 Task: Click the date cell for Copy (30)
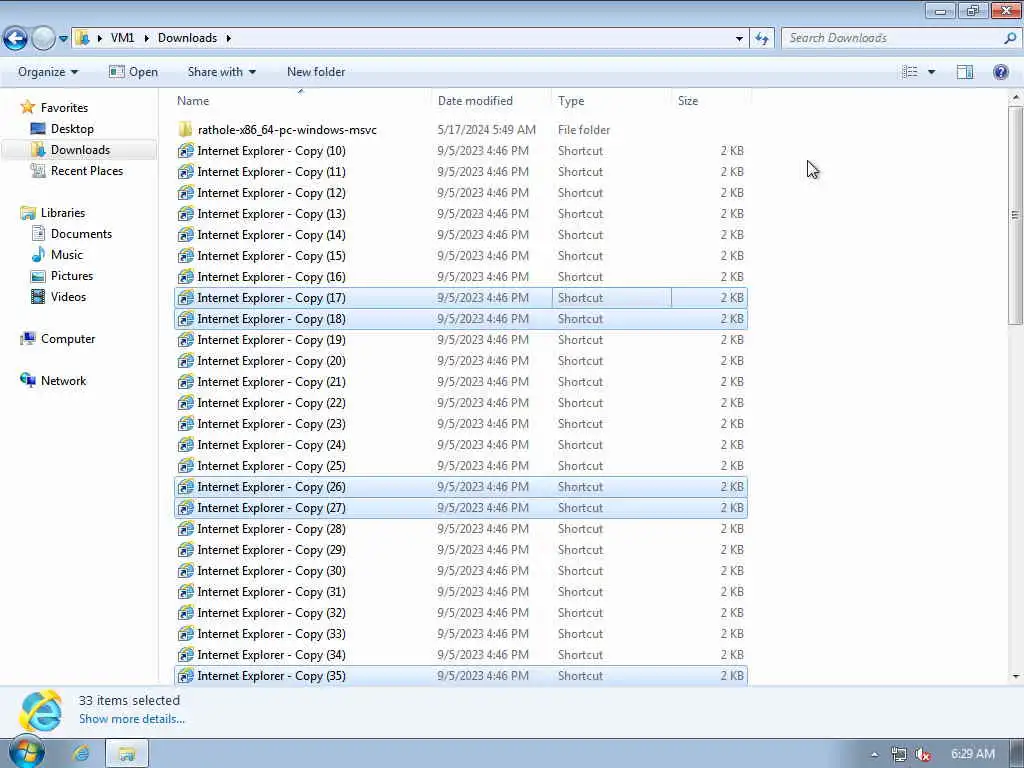(483, 571)
